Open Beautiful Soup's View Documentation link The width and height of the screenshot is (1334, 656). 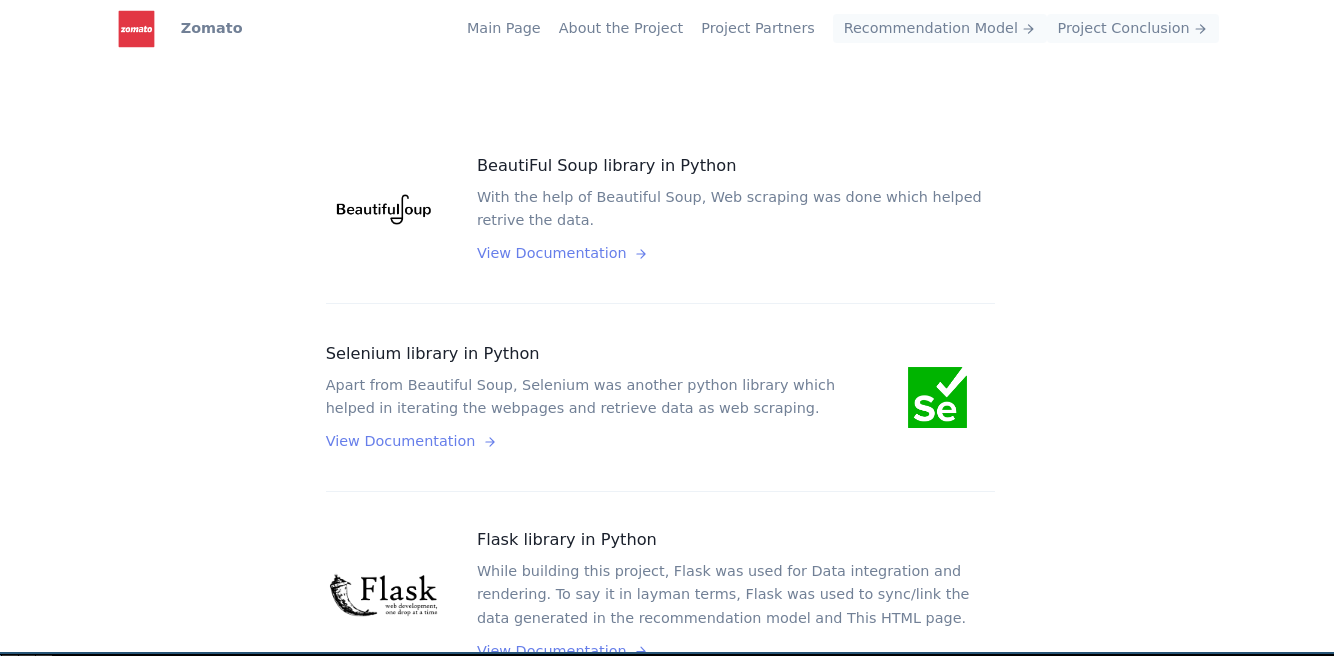[x=551, y=253]
